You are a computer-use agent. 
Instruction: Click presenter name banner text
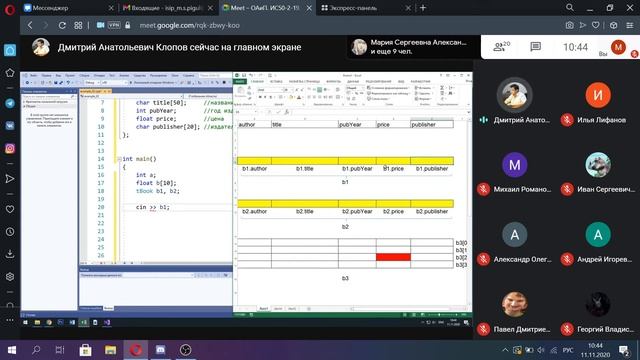[179, 47]
